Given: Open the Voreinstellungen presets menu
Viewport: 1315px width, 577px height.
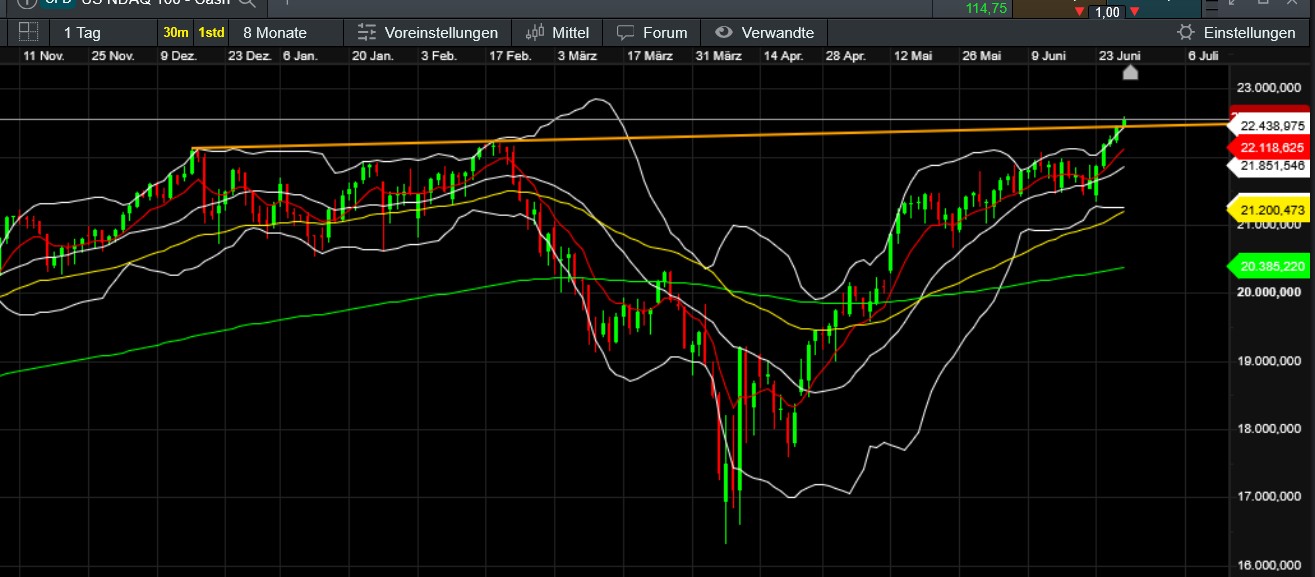Looking at the screenshot, I should (427, 32).
